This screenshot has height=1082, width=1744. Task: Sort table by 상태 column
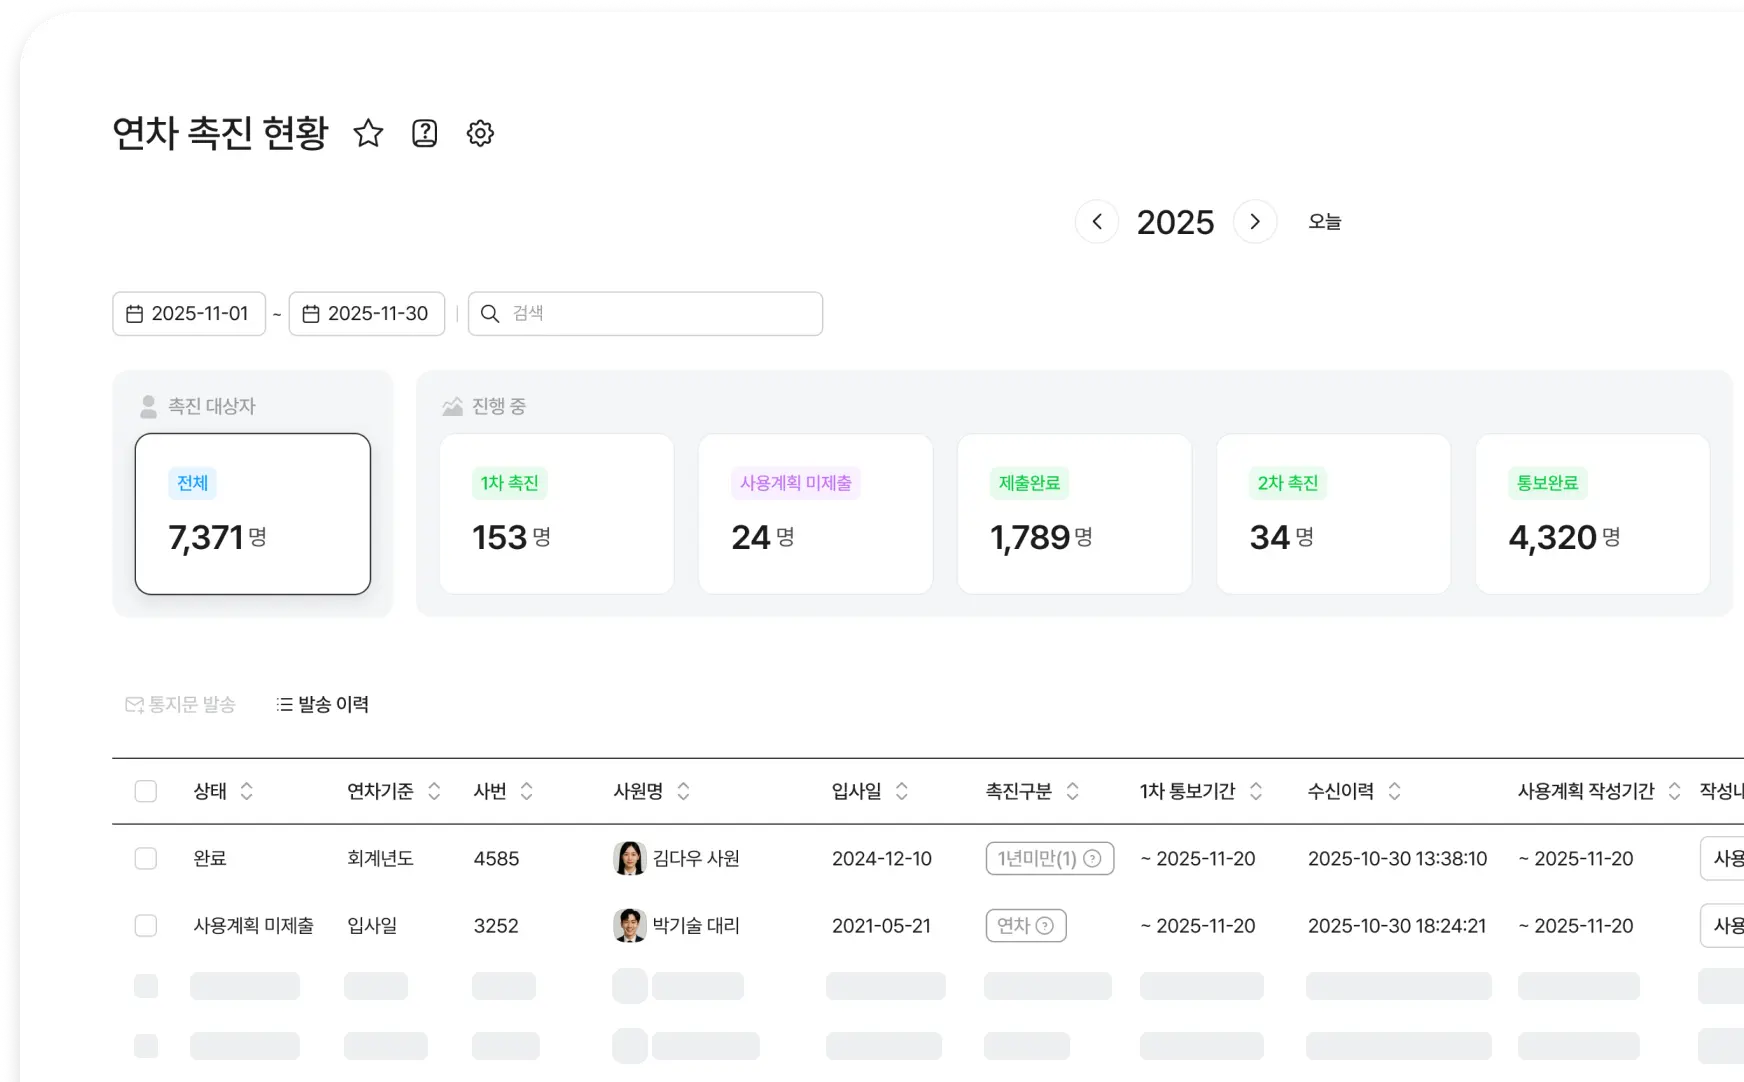[x=246, y=791]
